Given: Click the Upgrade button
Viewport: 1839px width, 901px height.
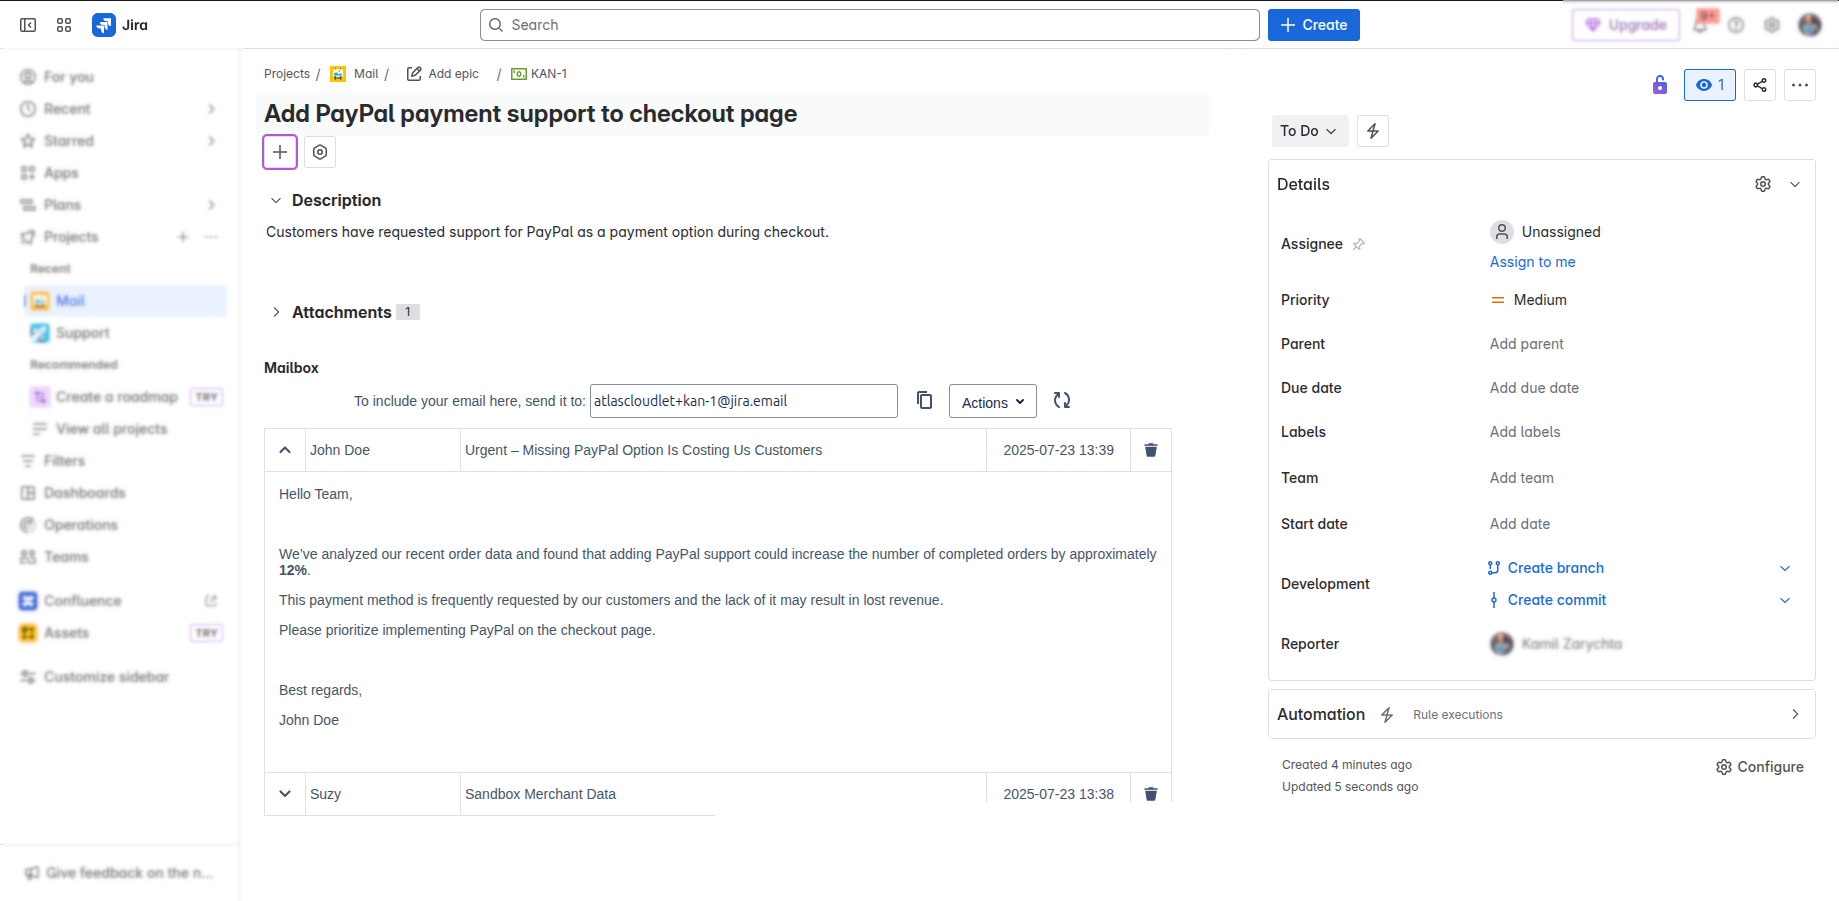Looking at the screenshot, I should [x=1626, y=25].
